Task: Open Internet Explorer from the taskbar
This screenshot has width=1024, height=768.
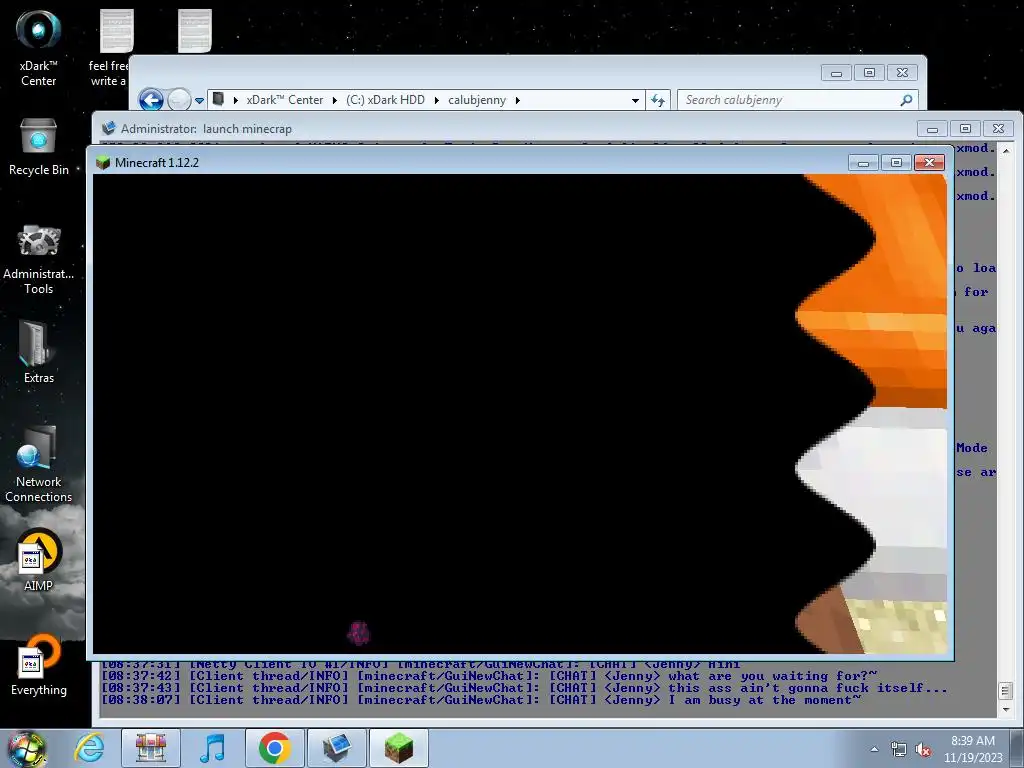Action: pos(89,748)
